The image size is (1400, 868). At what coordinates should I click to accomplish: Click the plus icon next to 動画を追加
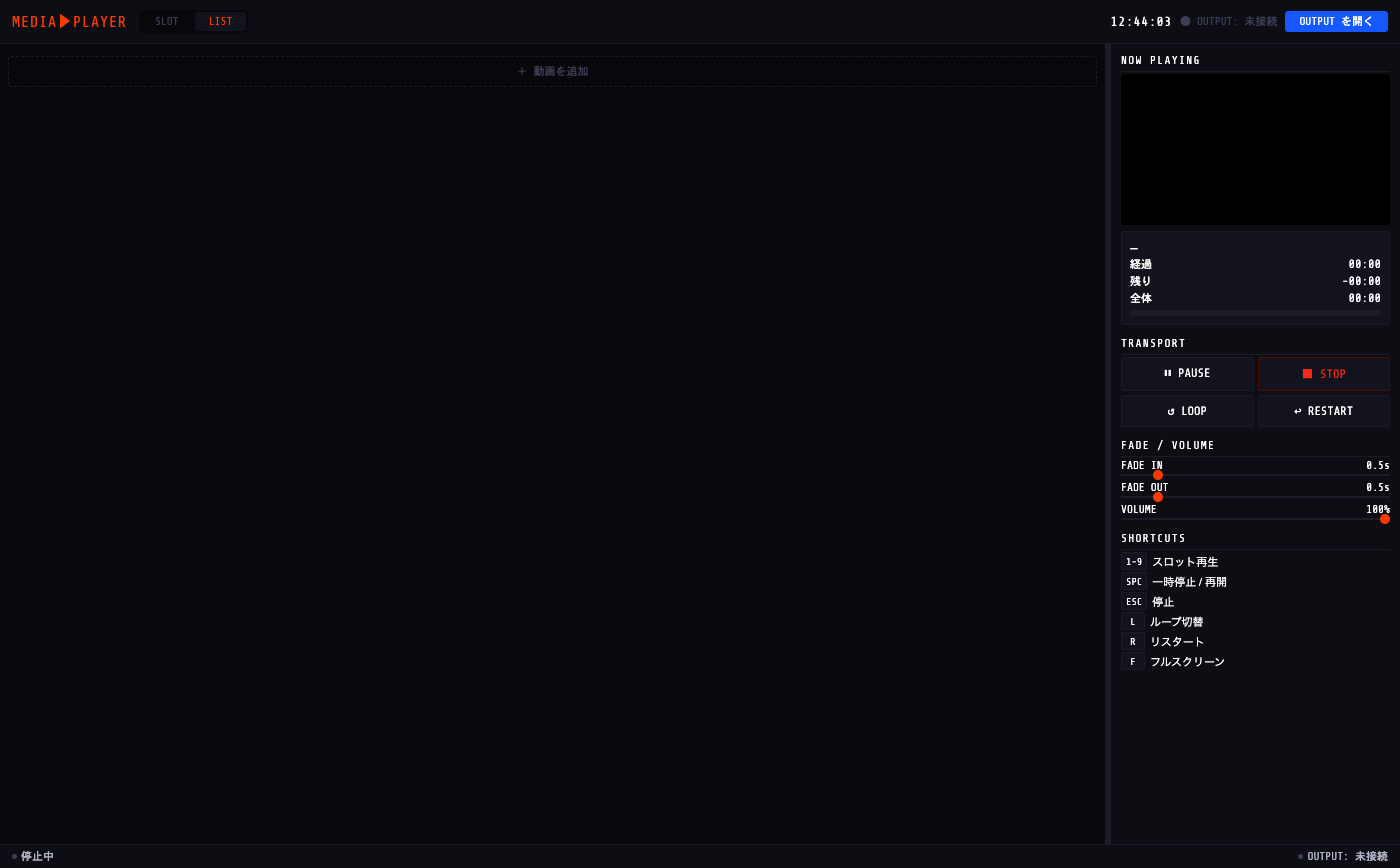pyautogui.click(x=522, y=71)
